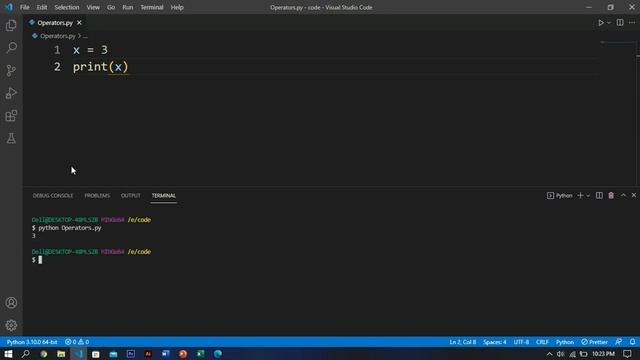Image resolution: width=640 pixels, height=360 pixels.
Task: Split the editor to the right
Action: [620, 23]
